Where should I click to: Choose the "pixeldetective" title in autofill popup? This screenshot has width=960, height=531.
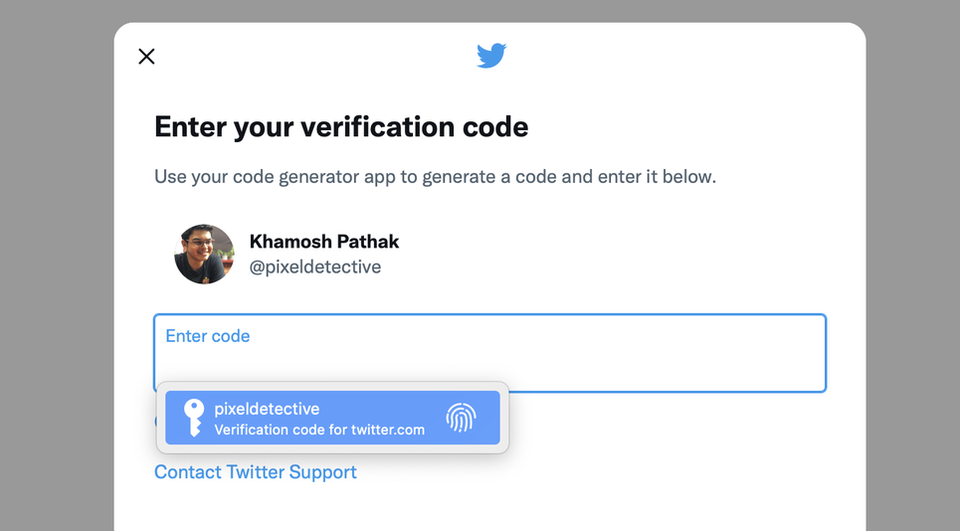pos(267,409)
